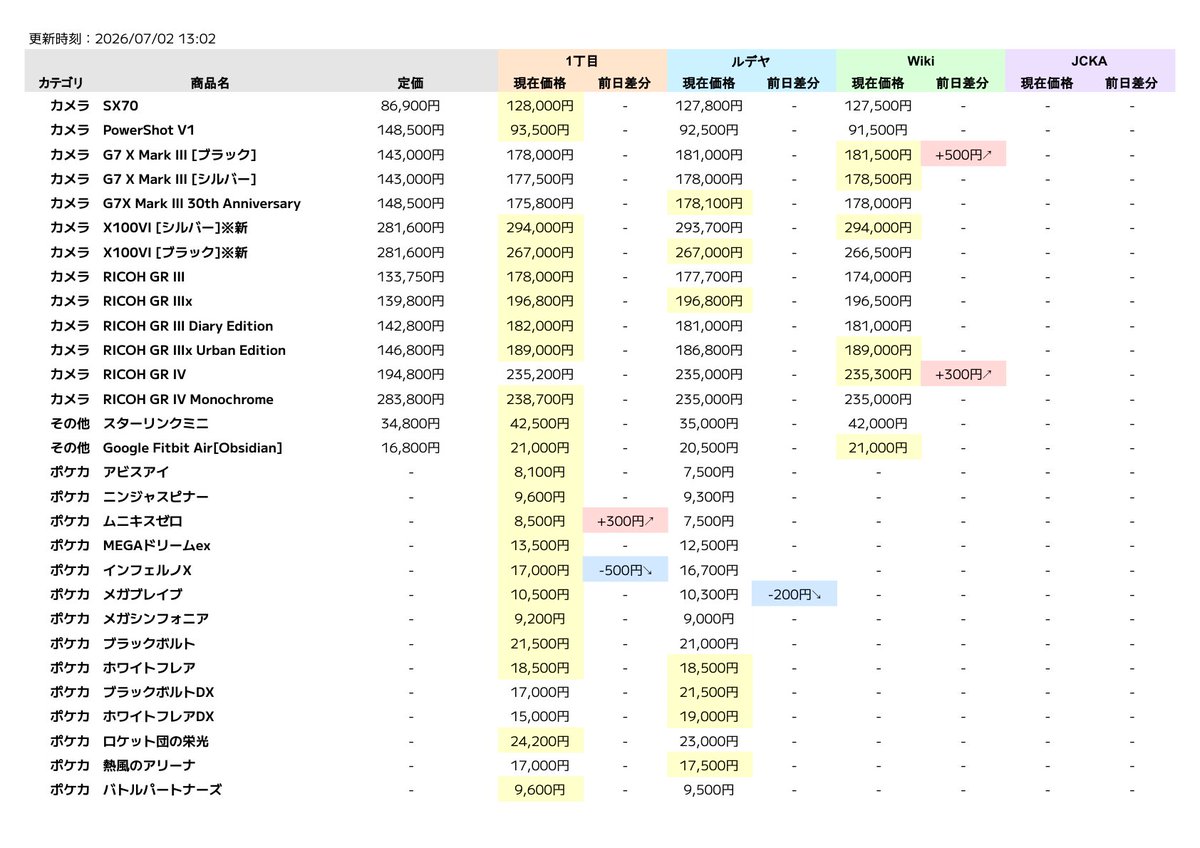Click the 127,800円 price cell
This screenshot has width=1200, height=848.
[709, 105]
